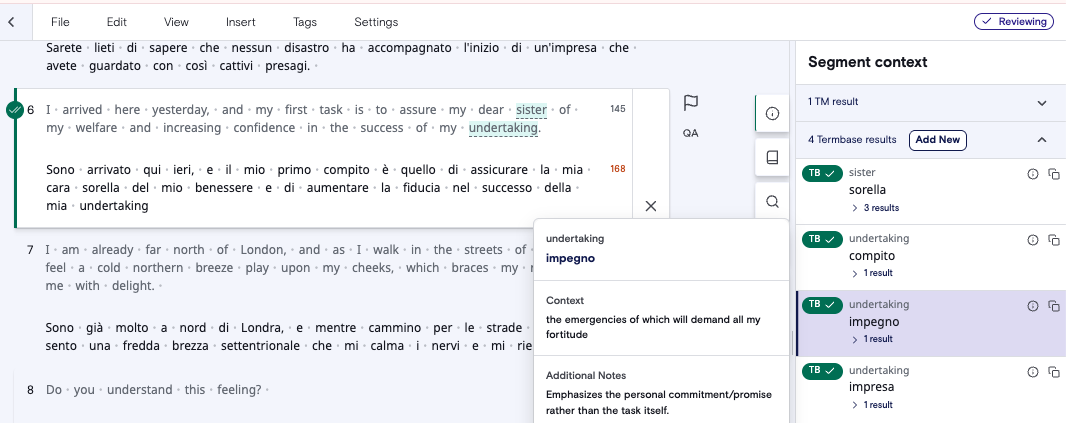Copy the 'impresa' term with copy icon

click(1054, 371)
